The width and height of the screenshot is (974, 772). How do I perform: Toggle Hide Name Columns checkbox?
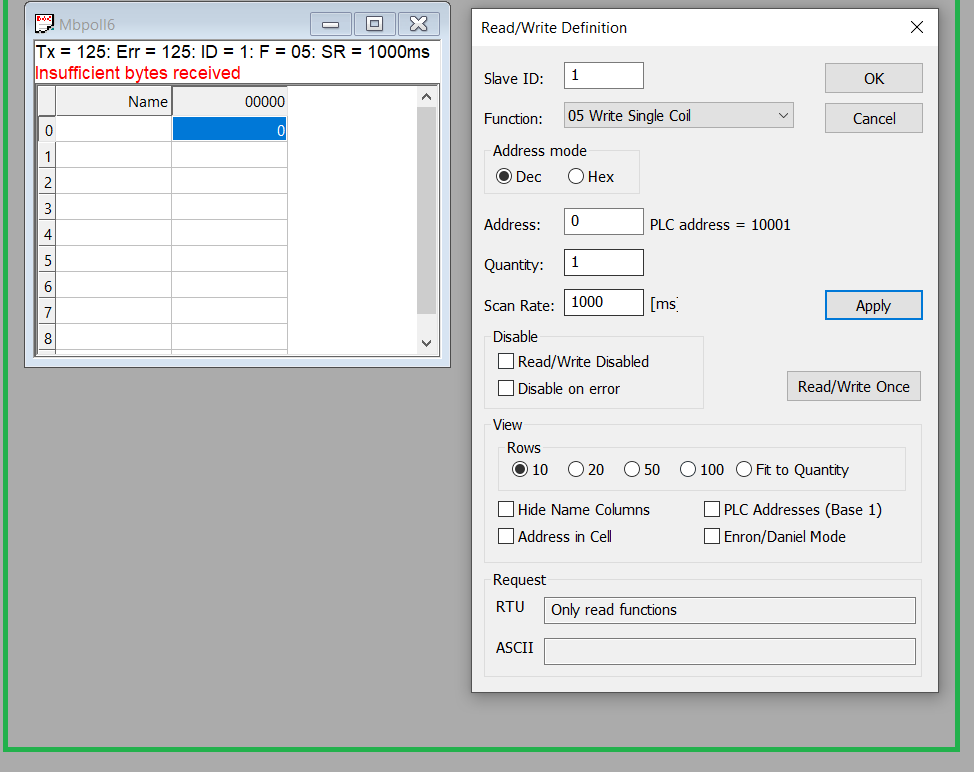[x=506, y=510]
